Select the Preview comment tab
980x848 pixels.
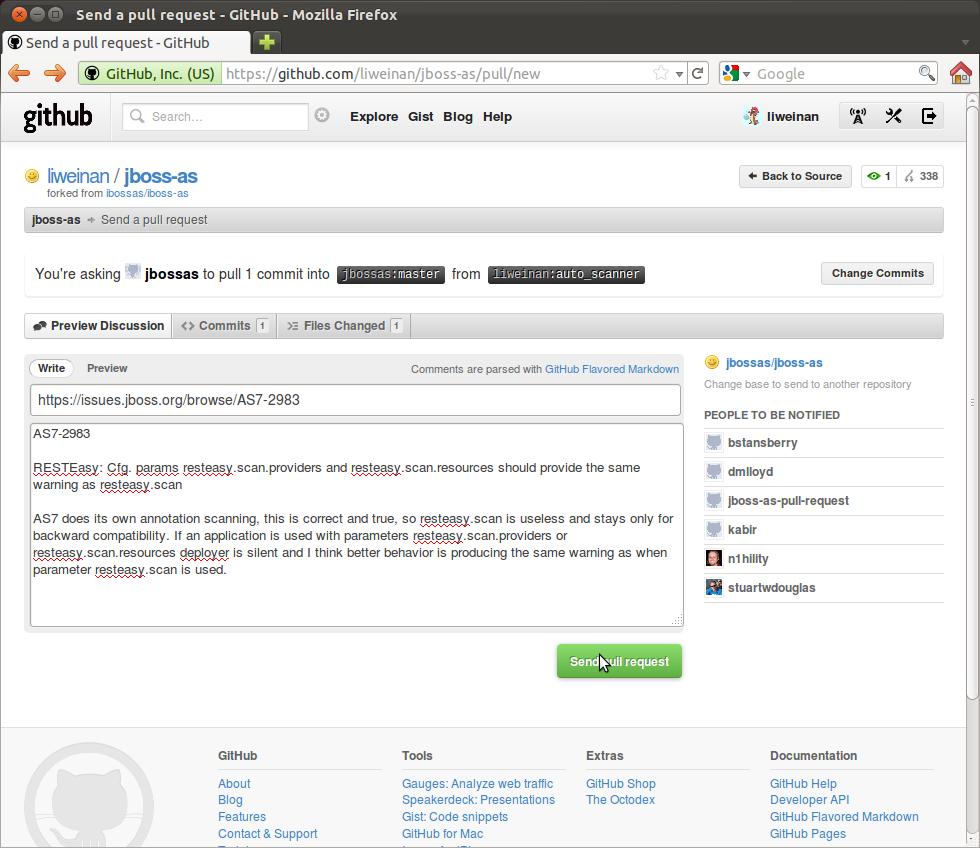107,368
